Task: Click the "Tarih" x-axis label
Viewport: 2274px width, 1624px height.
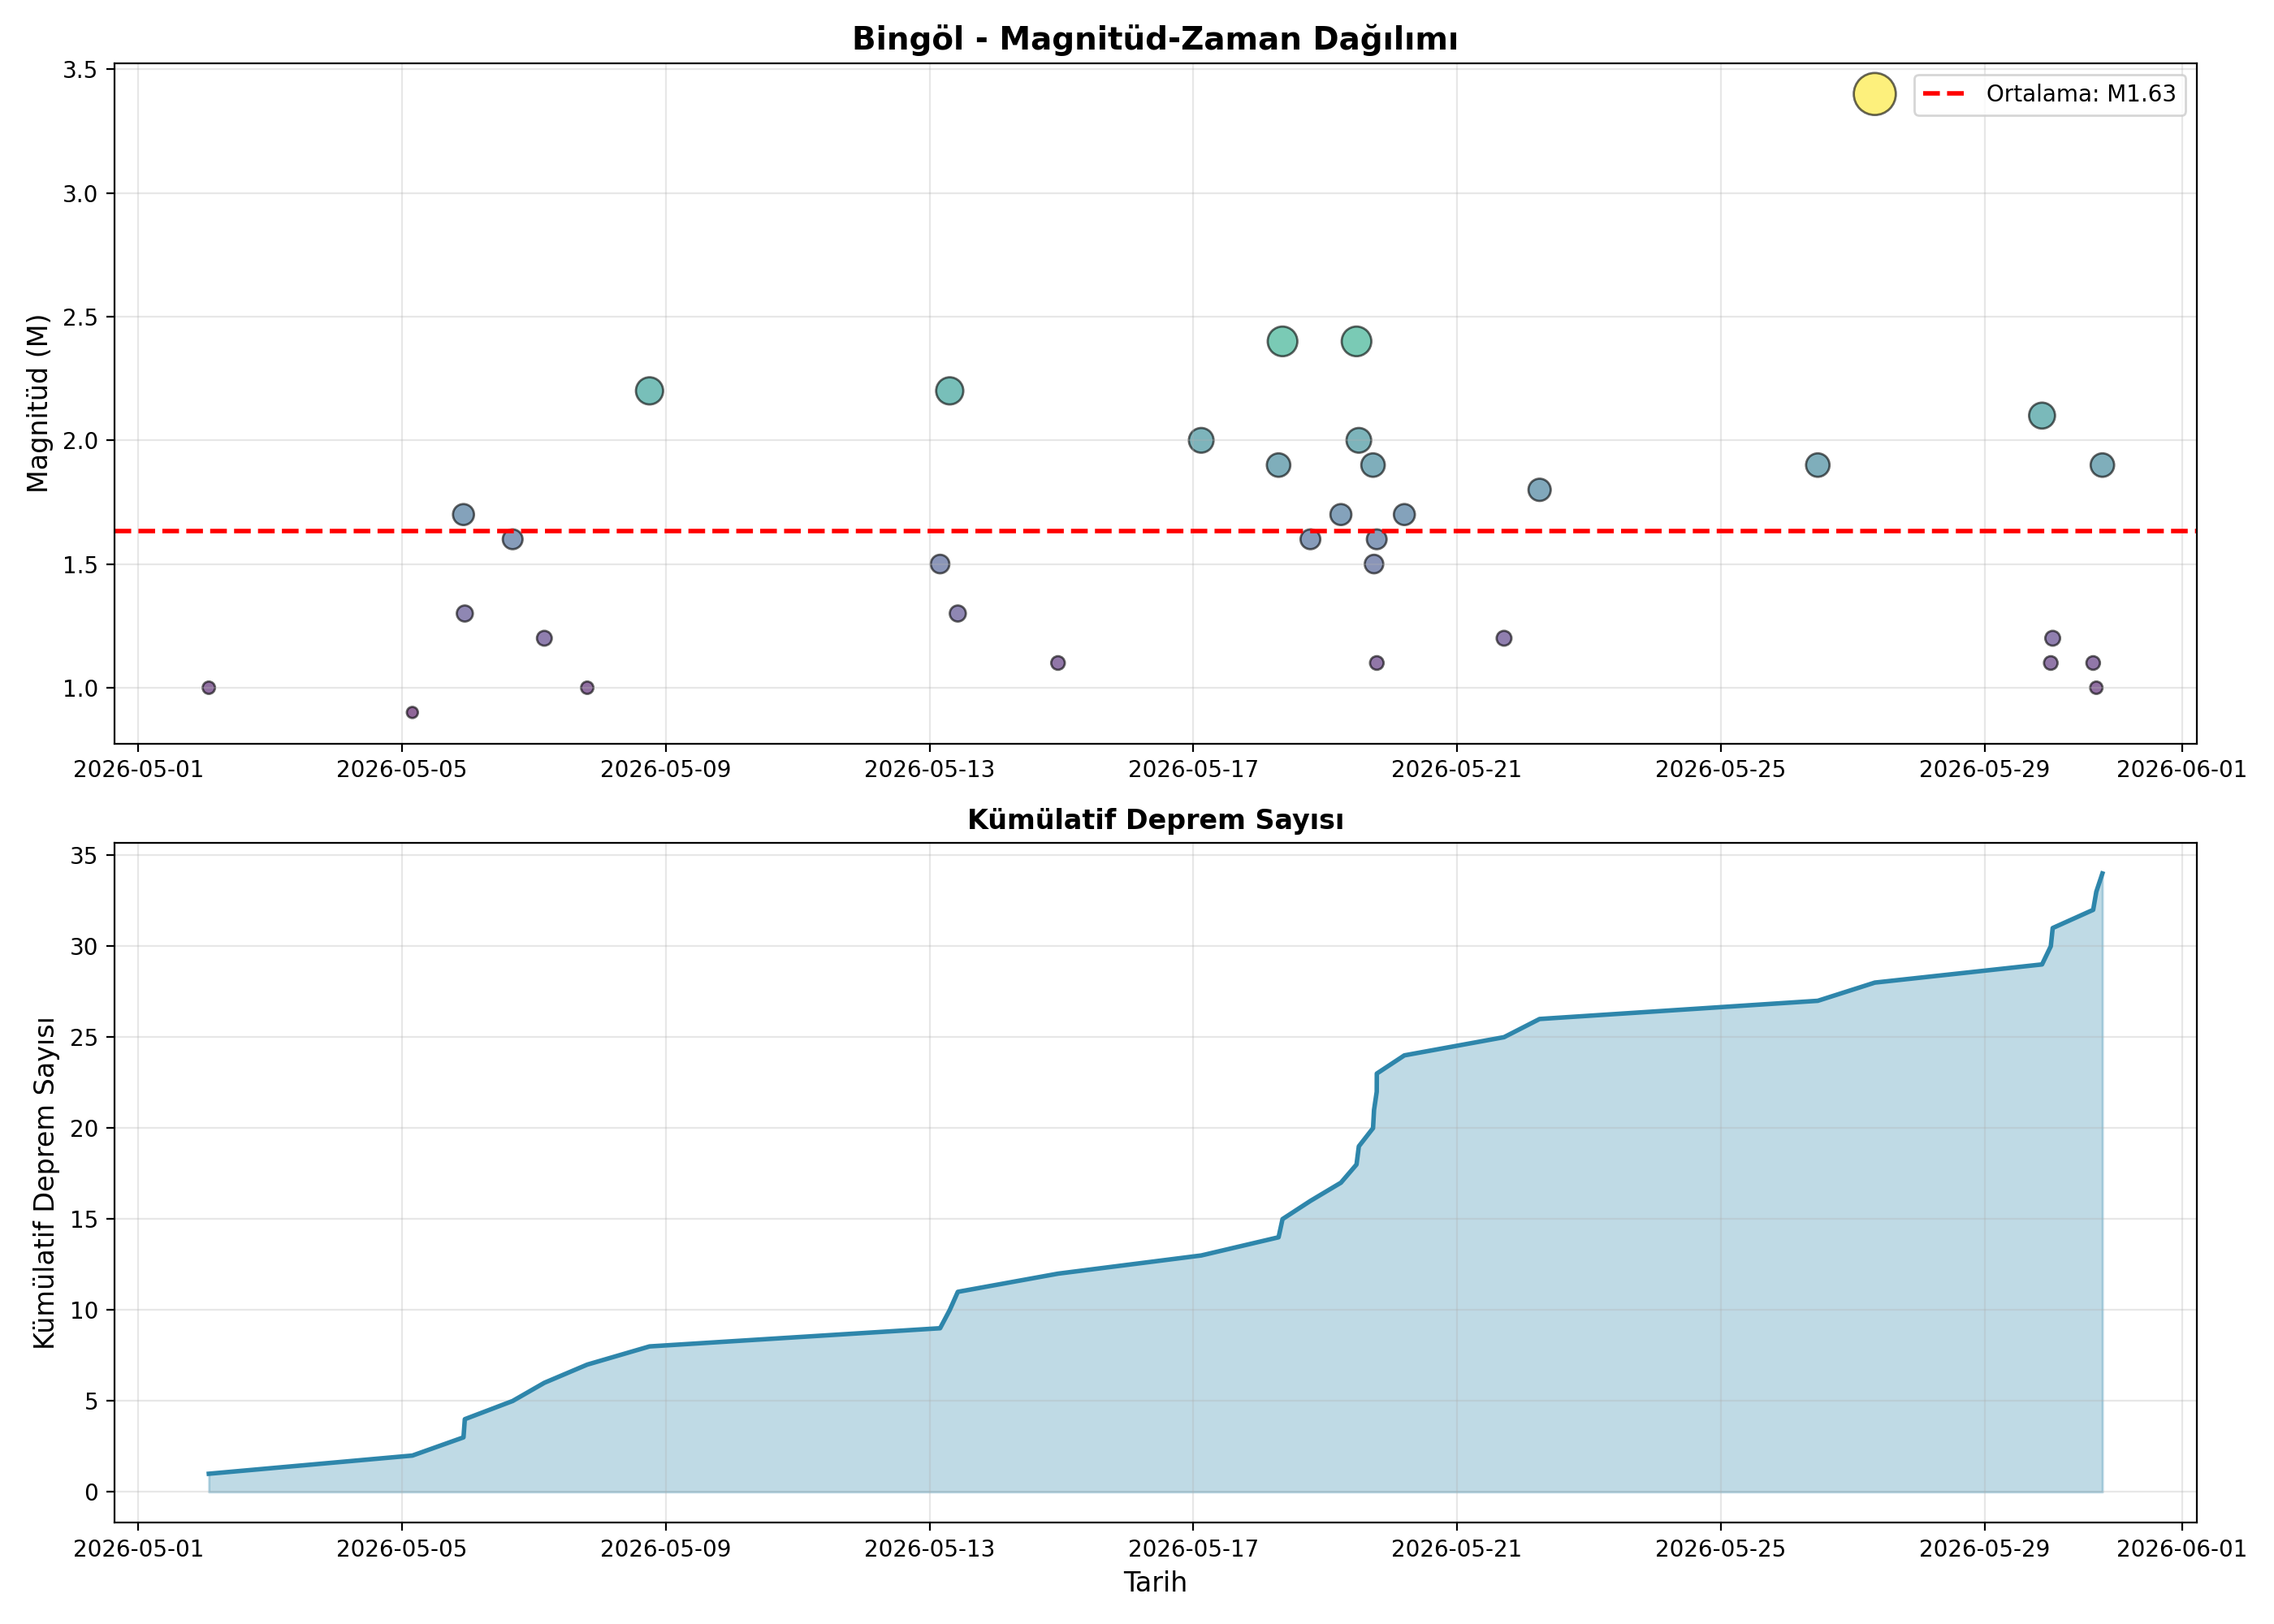Action: pyautogui.click(x=1155, y=1582)
